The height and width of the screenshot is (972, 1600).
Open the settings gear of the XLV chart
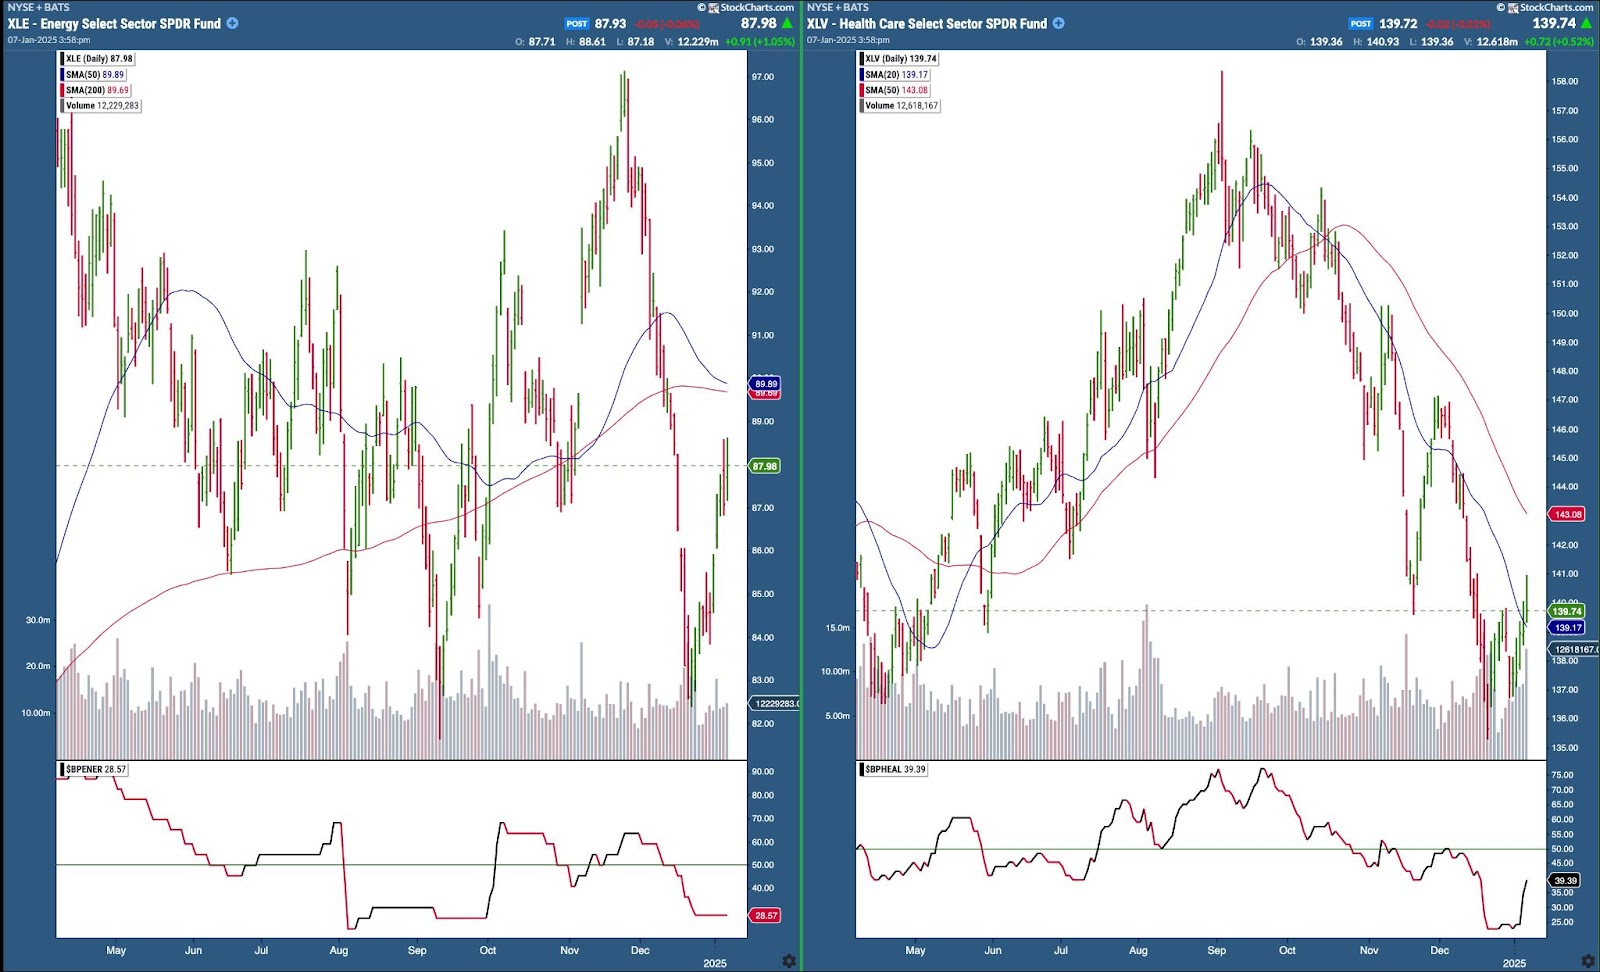tap(1588, 961)
